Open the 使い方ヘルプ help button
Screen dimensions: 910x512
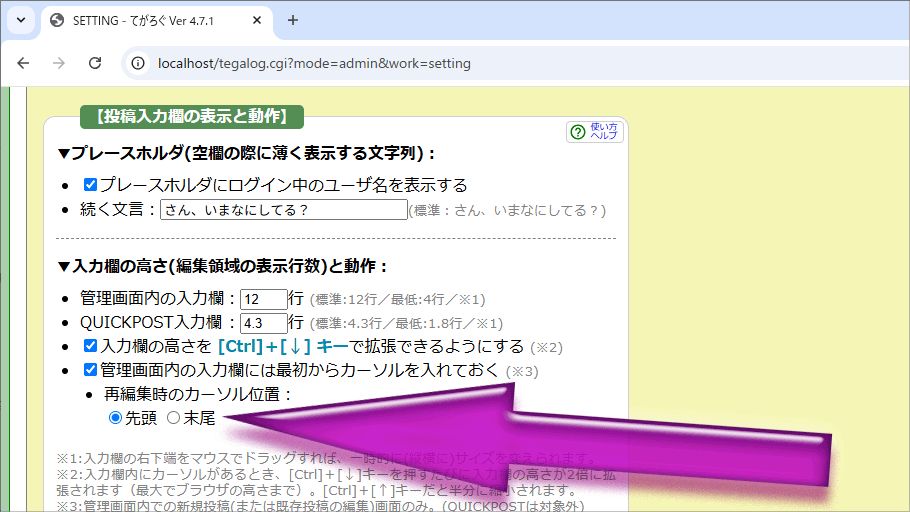595,132
